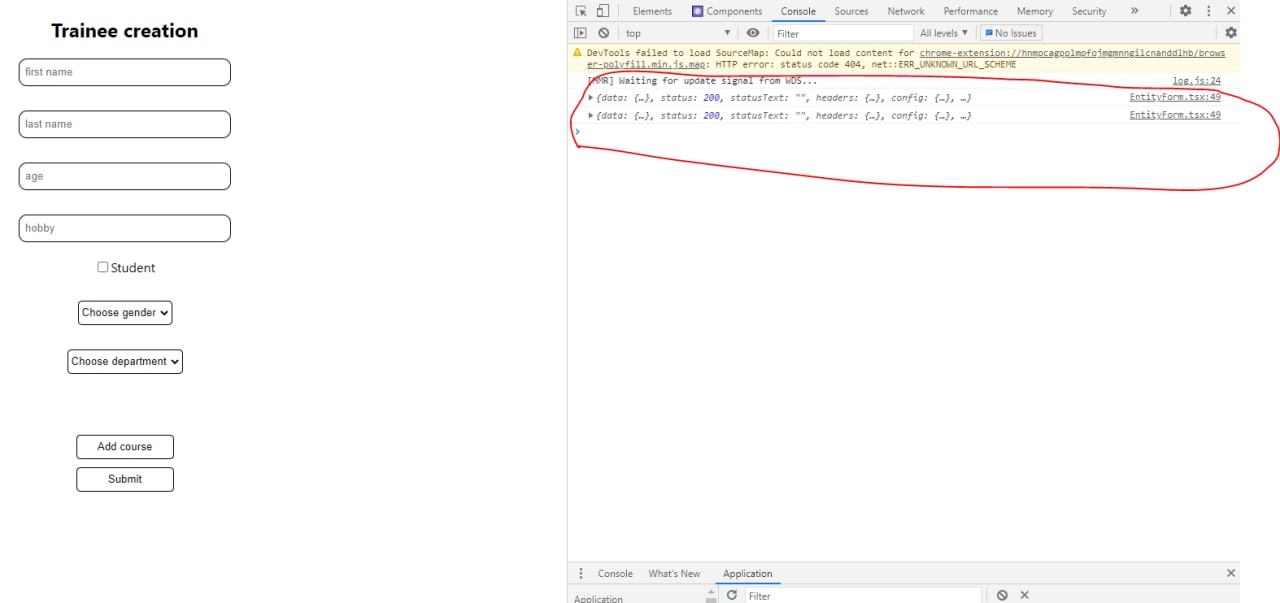Open the top JavaScript context dropdown
The height and width of the screenshot is (603, 1280).
[678, 33]
